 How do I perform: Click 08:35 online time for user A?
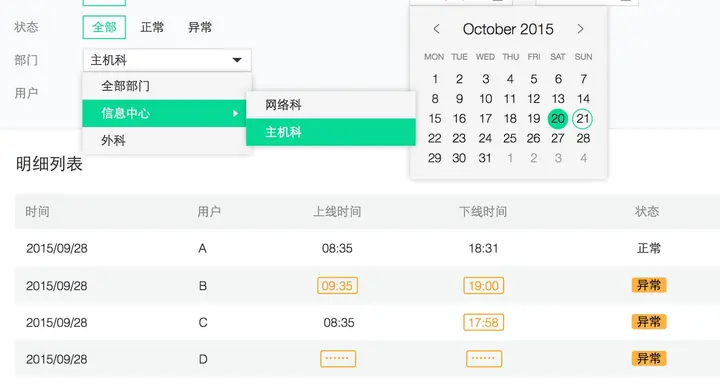tap(337, 248)
